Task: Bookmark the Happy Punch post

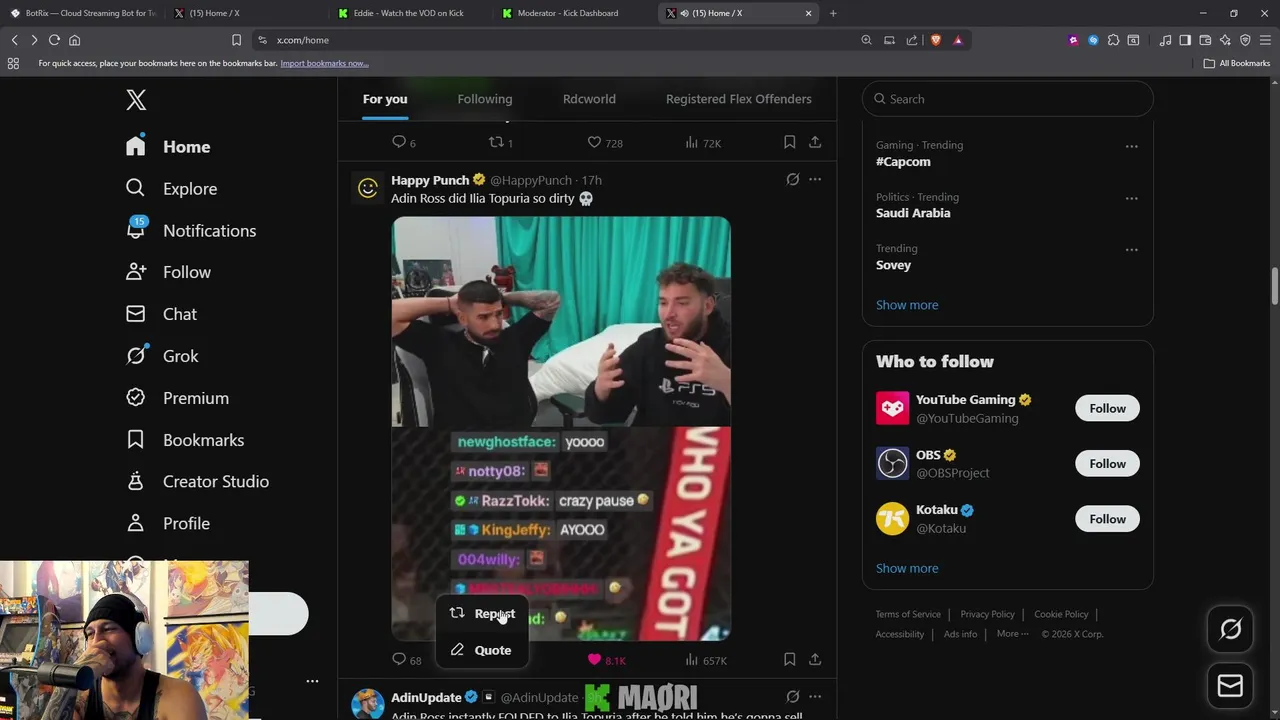Action: tap(789, 660)
